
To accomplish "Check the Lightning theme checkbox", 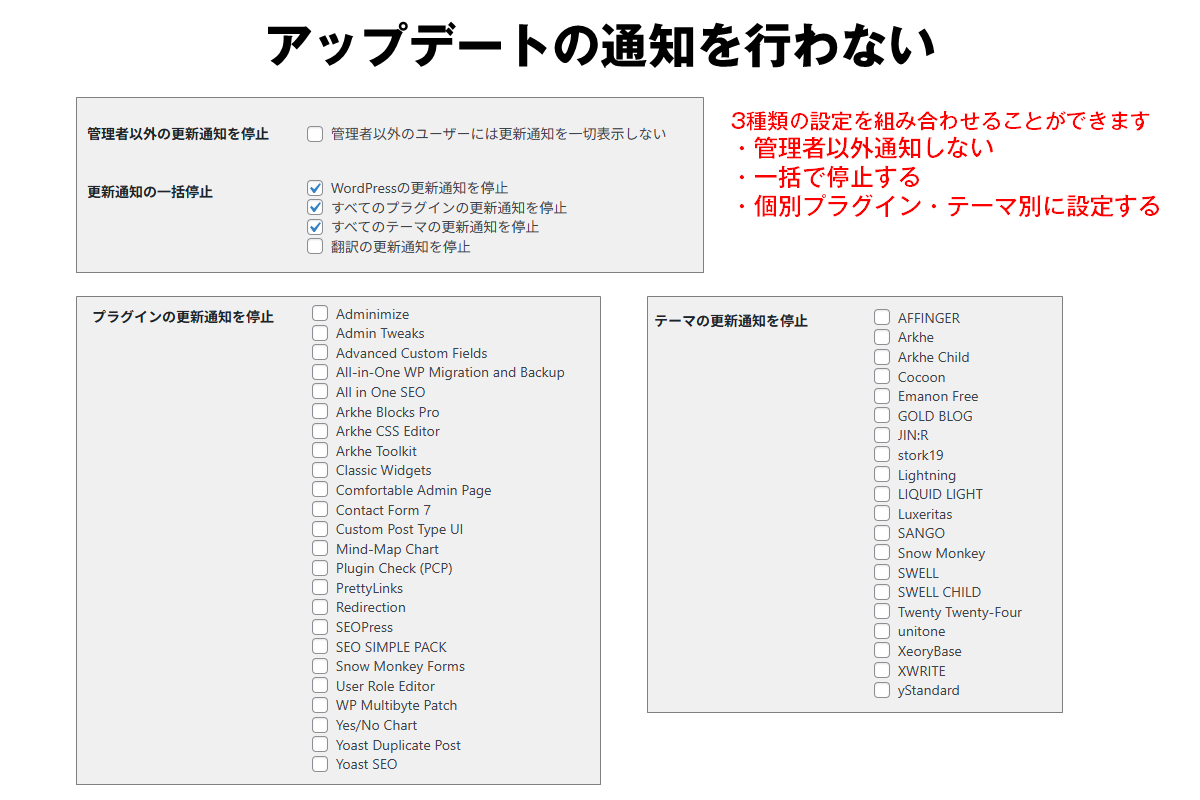I will 882,475.
